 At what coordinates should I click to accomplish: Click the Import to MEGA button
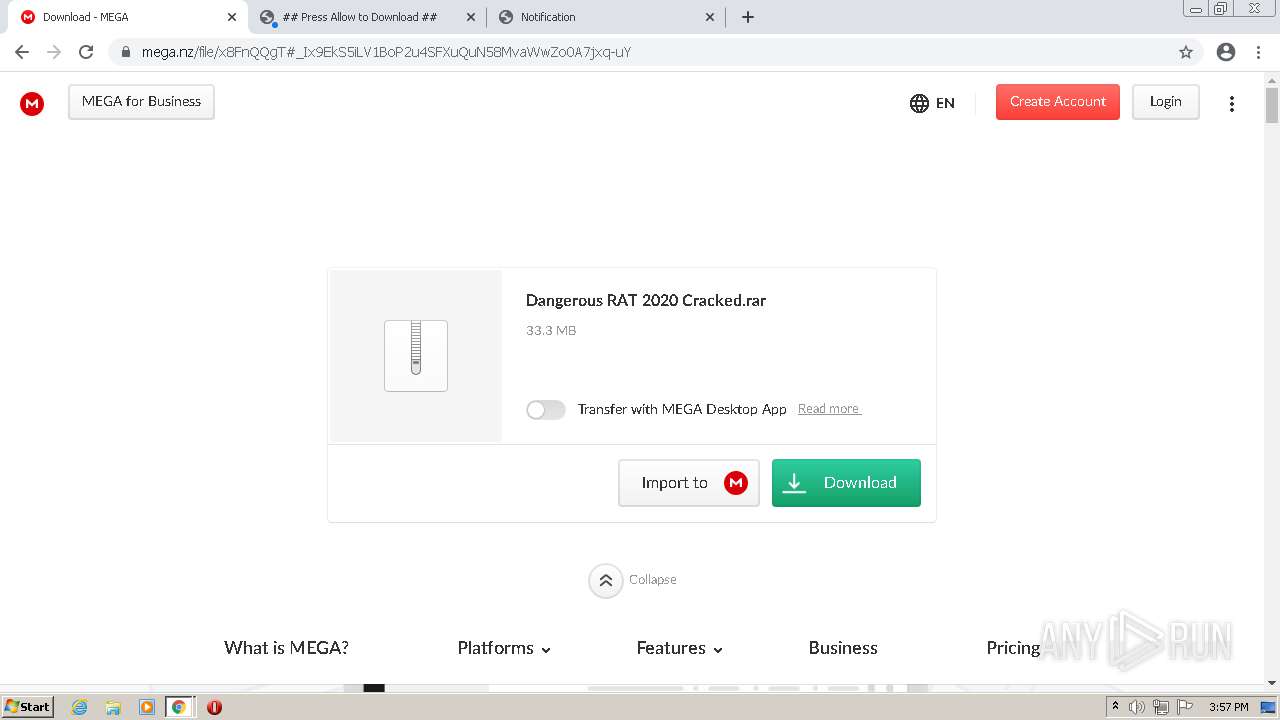tap(689, 483)
